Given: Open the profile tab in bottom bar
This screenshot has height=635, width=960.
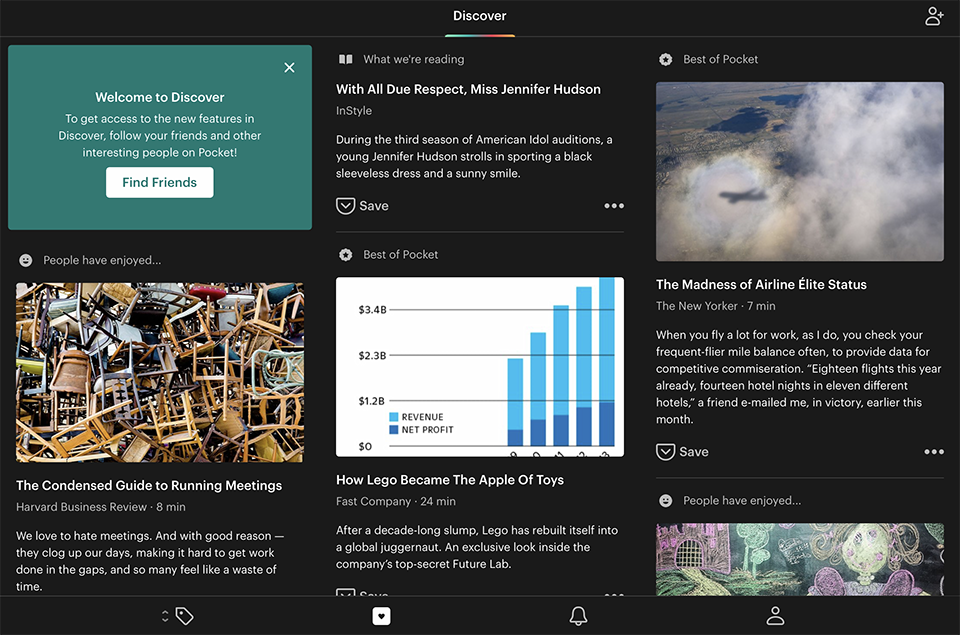Looking at the screenshot, I should coord(775,616).
